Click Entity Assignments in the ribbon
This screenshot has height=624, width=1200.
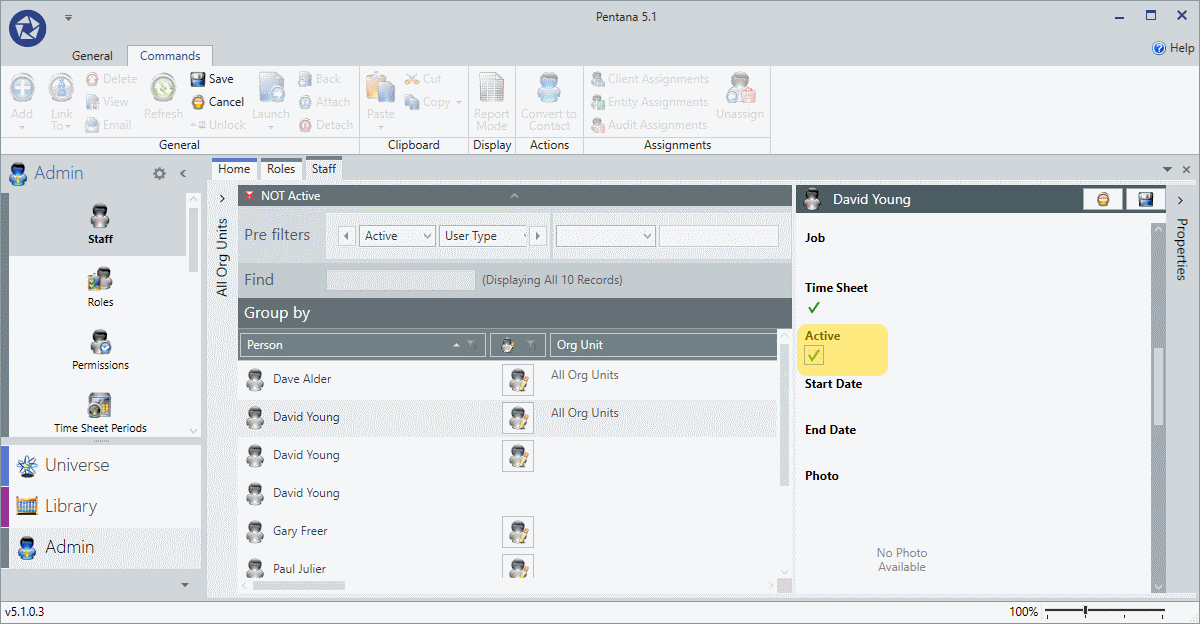point(649,102)
